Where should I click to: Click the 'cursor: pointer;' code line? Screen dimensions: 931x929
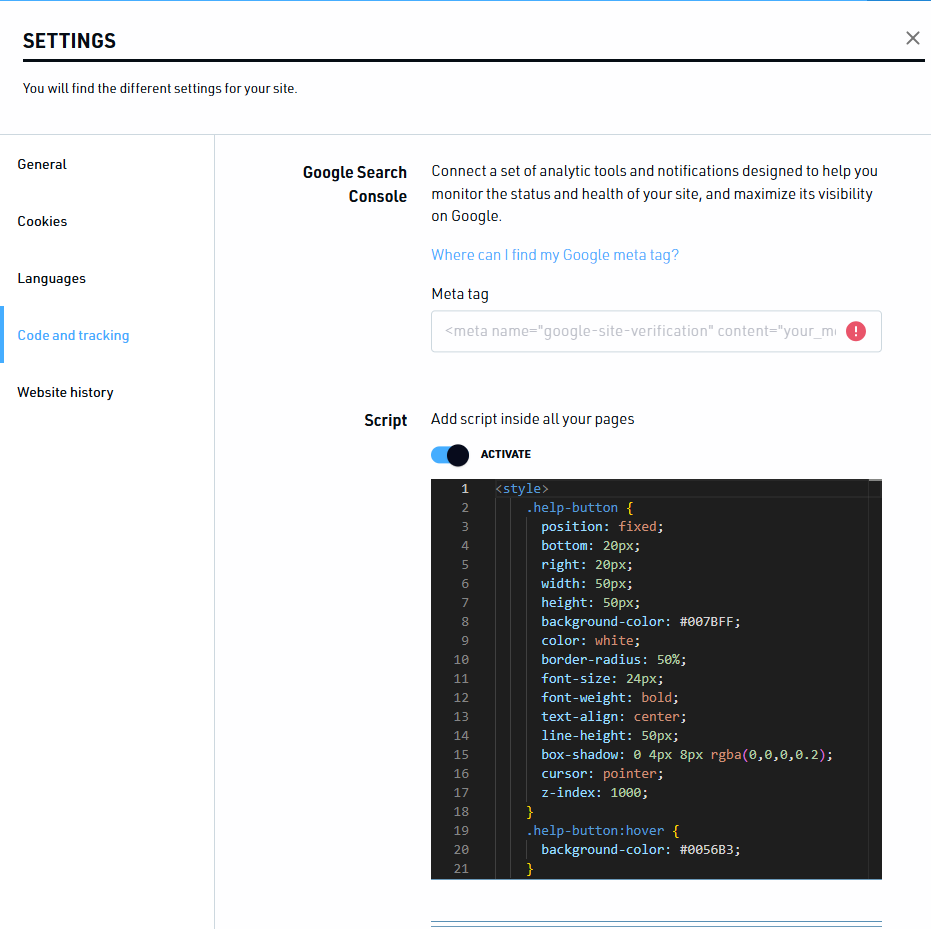point(602,773)
